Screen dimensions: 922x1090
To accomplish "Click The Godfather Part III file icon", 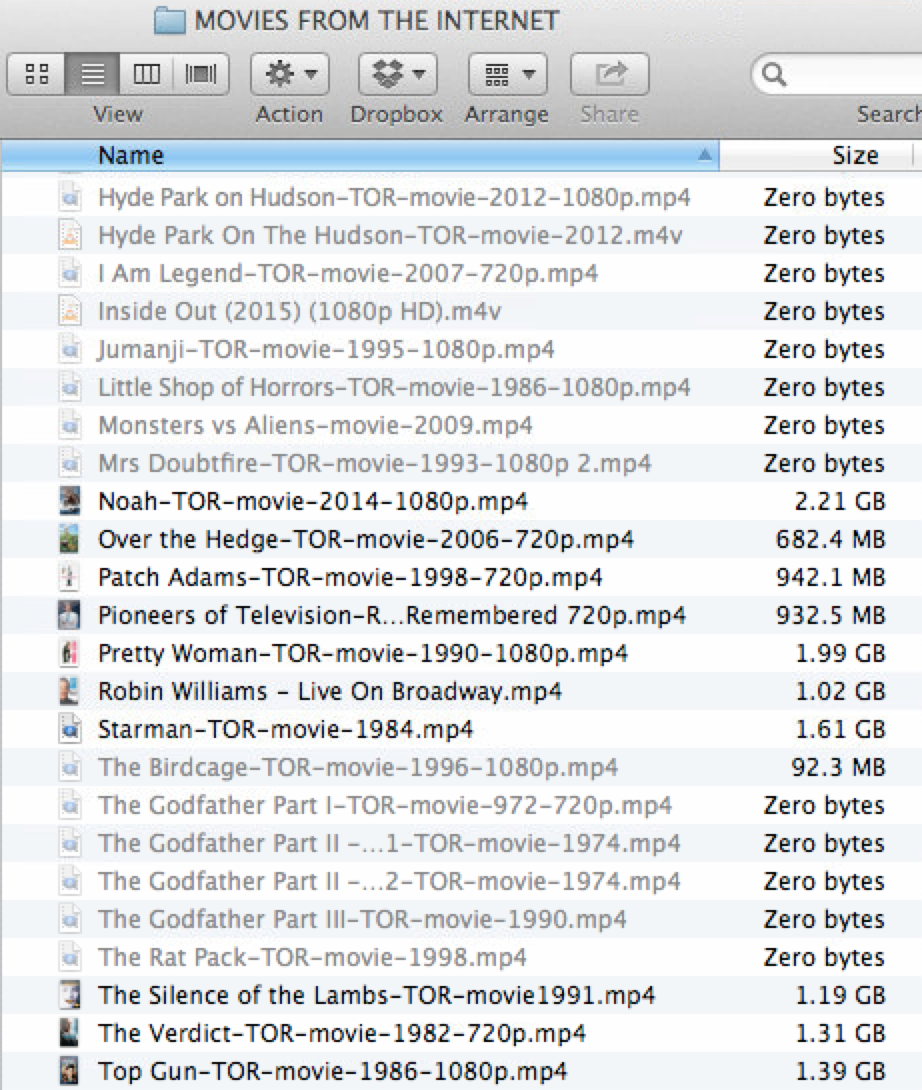I will coord(70,919).
